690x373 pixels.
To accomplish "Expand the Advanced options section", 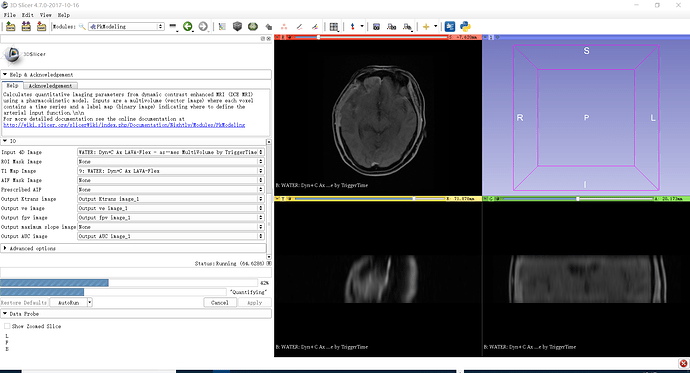I will point(133,249).
